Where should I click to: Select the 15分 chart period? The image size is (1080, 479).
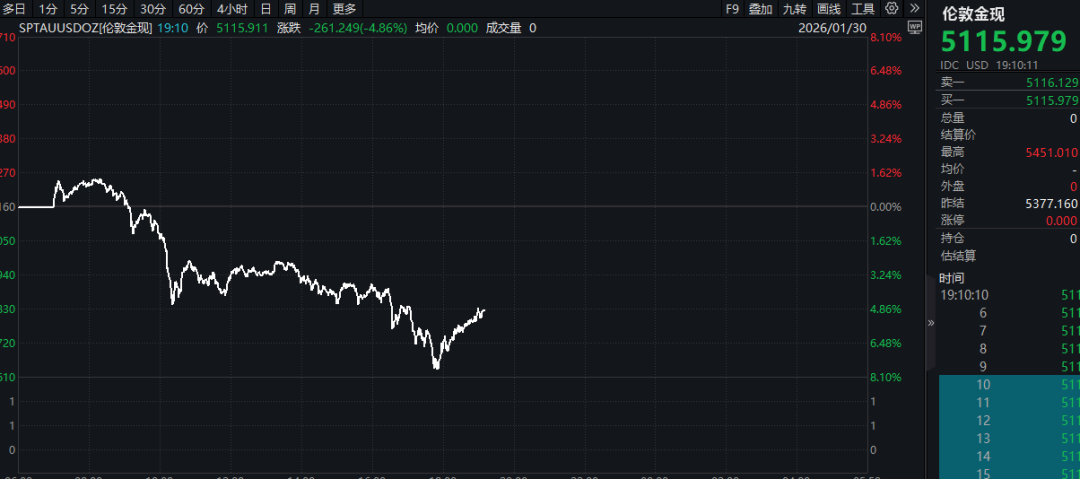tap(114, 9)
